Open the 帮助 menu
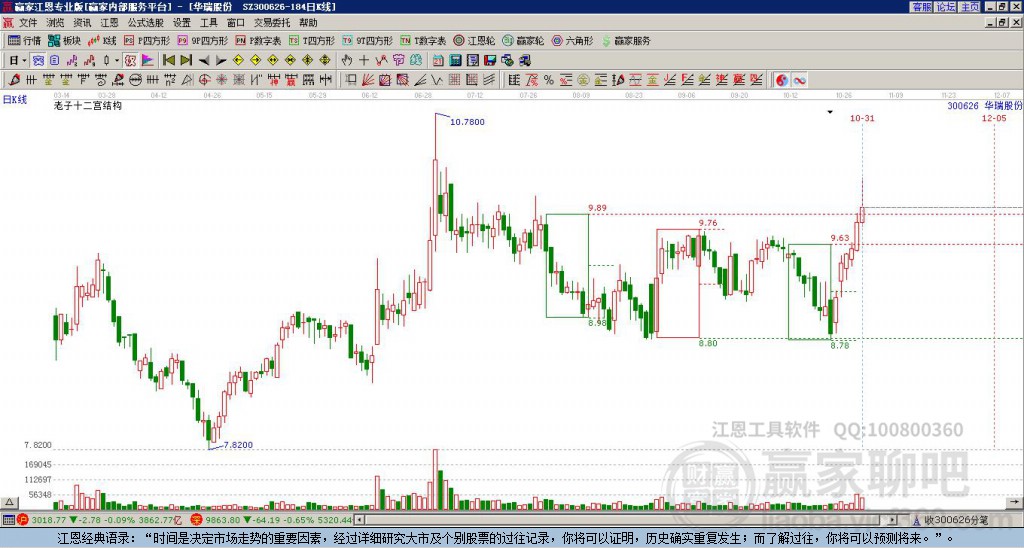The image size is (1024, 548). (308, 23)
